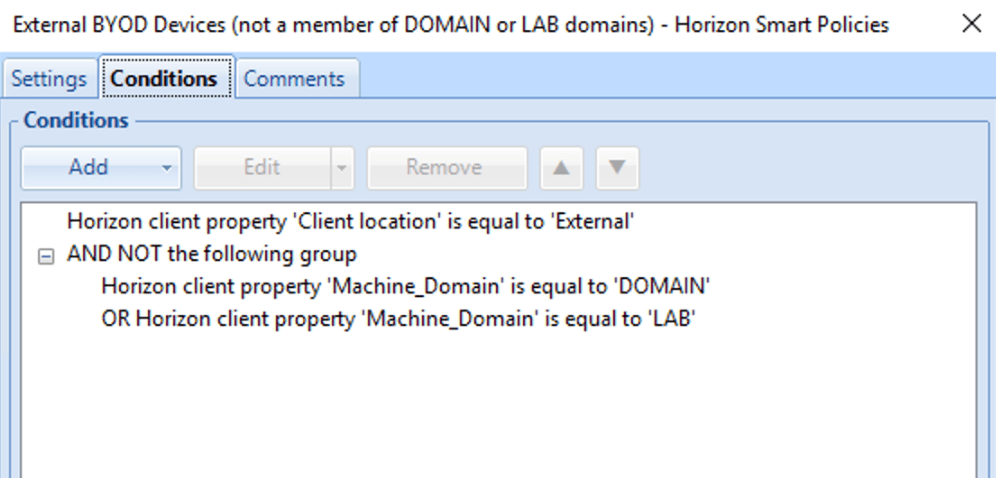
Task: Click the Edit button
Action: pyautogui.click(x=262, y=168)
